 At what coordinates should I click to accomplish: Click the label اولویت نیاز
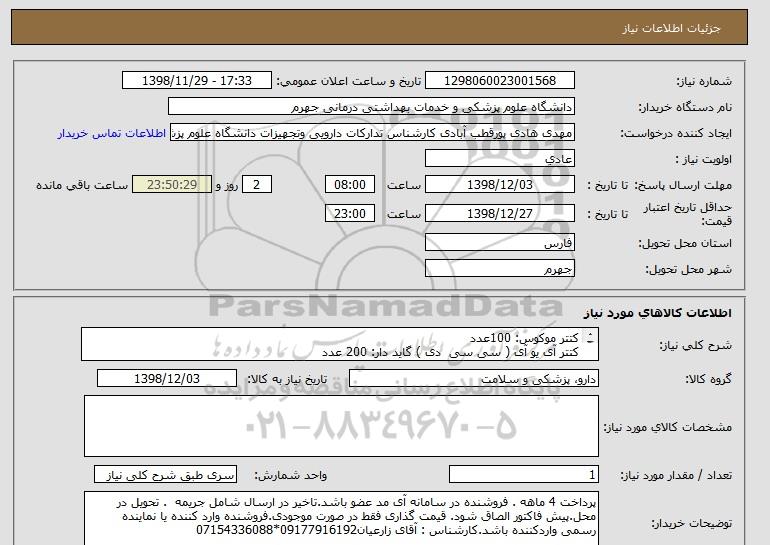point(704,159)
